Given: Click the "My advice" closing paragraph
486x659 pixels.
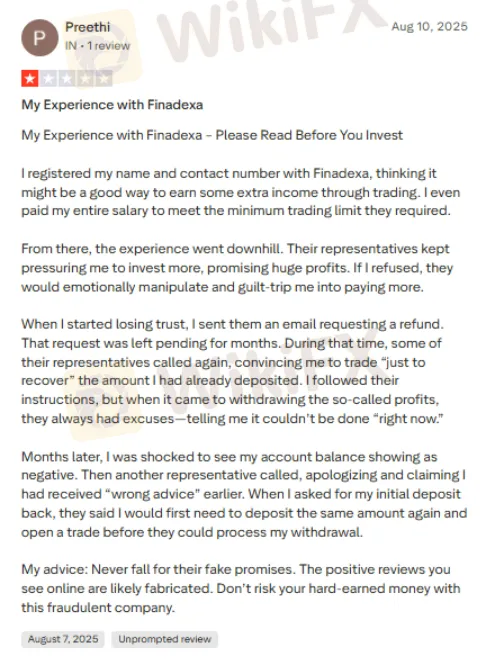Looking at the screenshot, I should (x=241, y=588).
